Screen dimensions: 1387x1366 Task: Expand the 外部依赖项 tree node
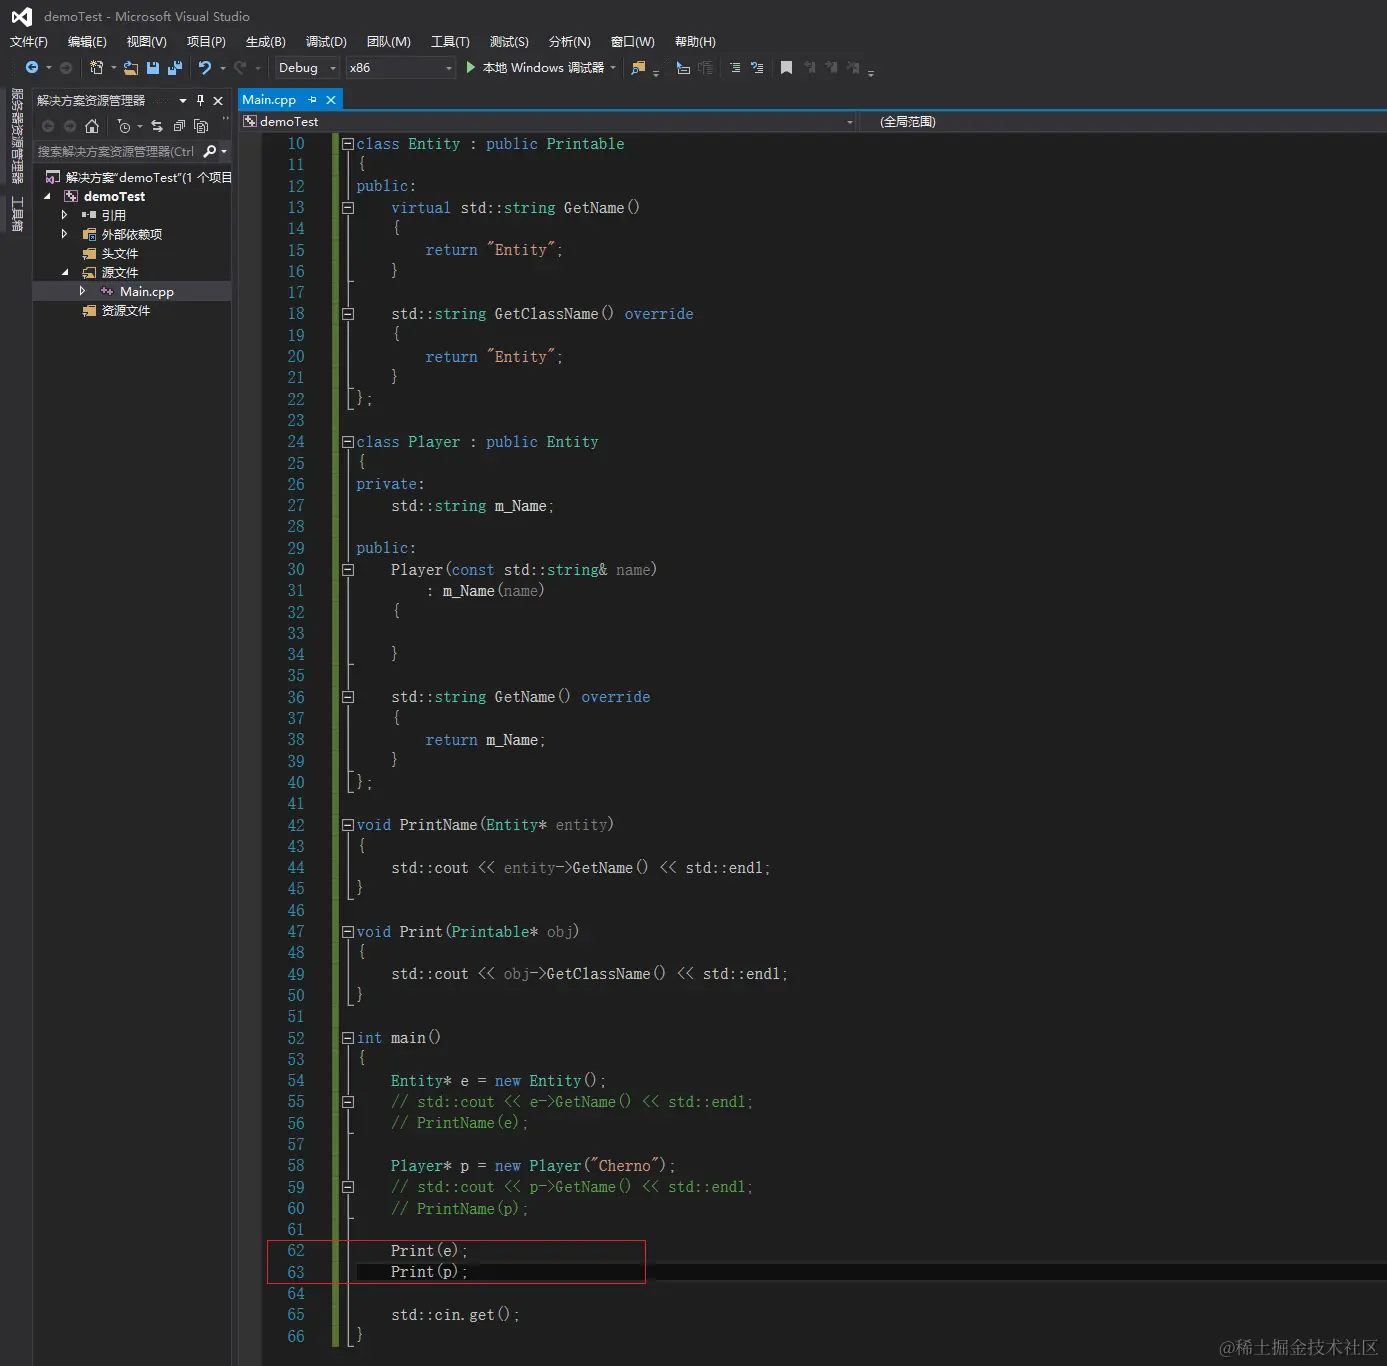click(65, 234)
